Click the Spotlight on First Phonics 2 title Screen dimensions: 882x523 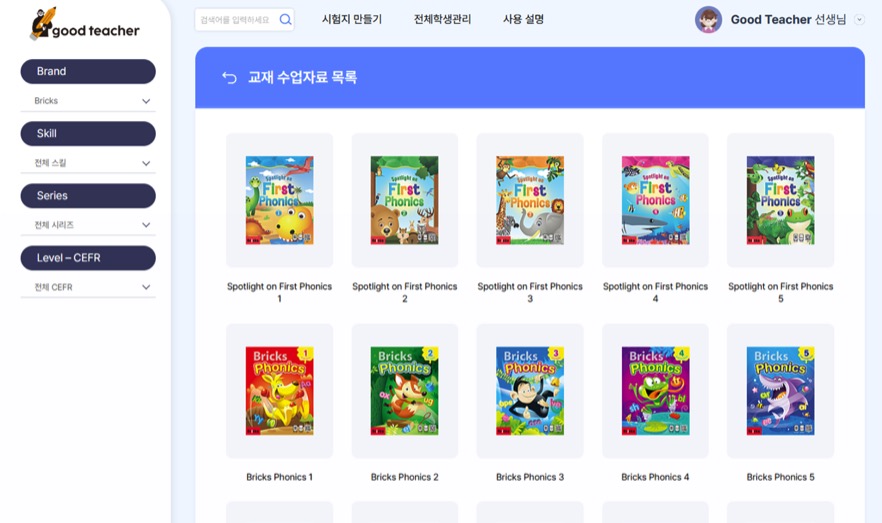(404, 292)
